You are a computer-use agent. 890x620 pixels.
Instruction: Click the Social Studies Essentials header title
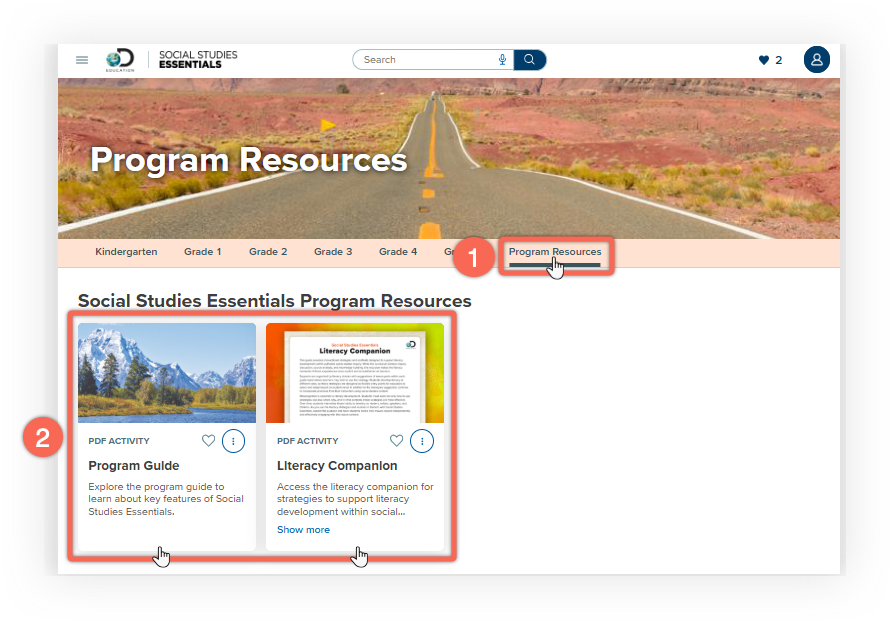point(198,60)
